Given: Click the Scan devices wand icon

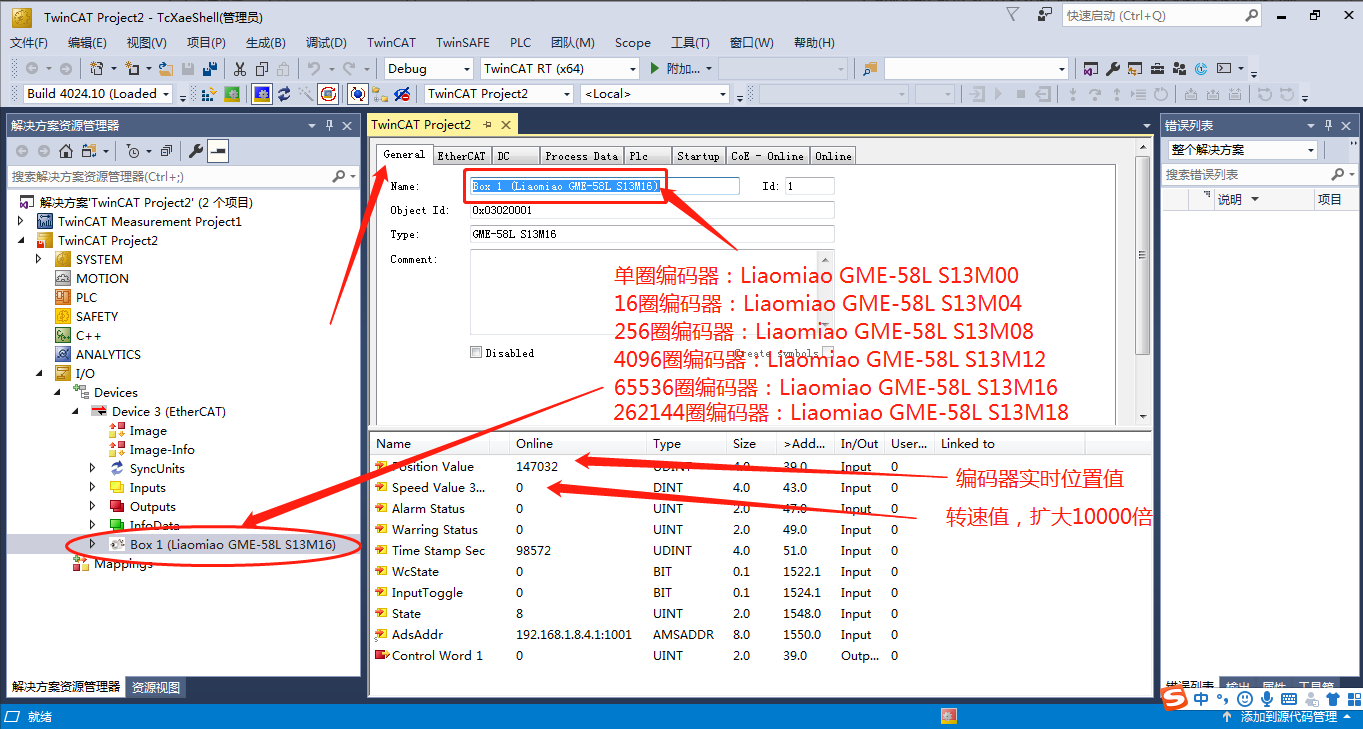Looking at the screenshot, I should click(x=306, y=94).
